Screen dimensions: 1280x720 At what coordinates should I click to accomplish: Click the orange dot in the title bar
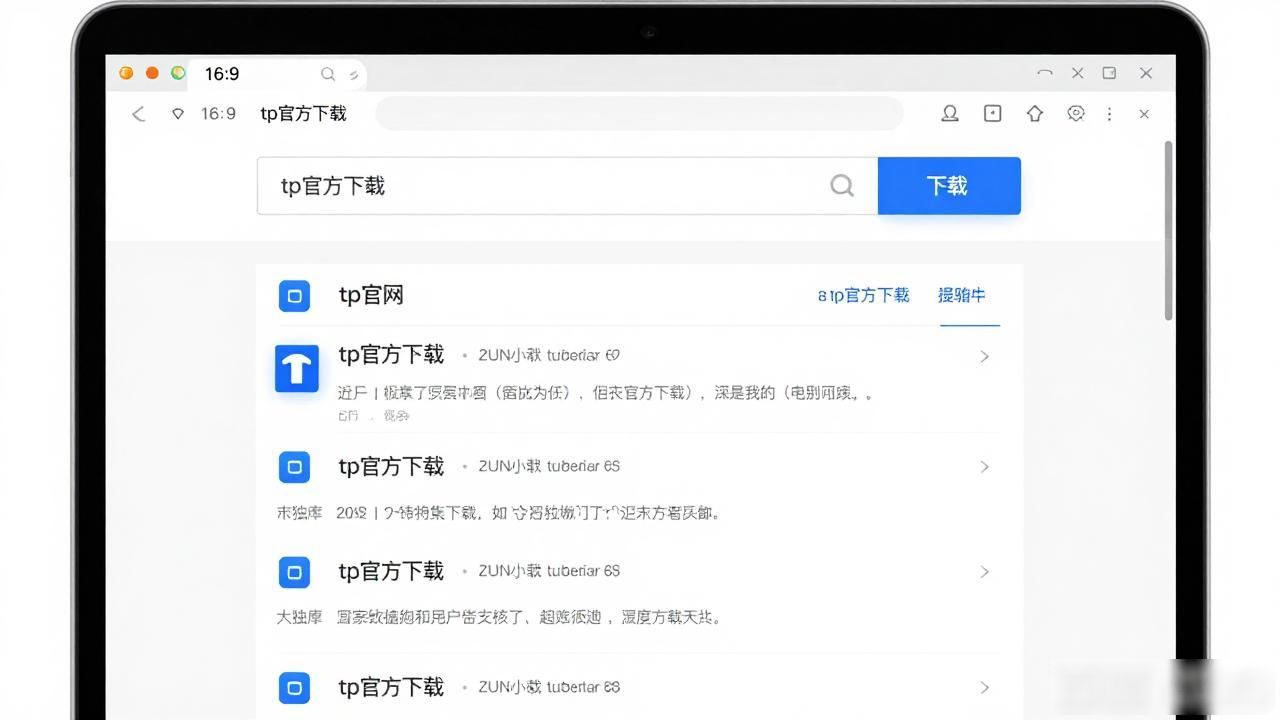point(152,73)
